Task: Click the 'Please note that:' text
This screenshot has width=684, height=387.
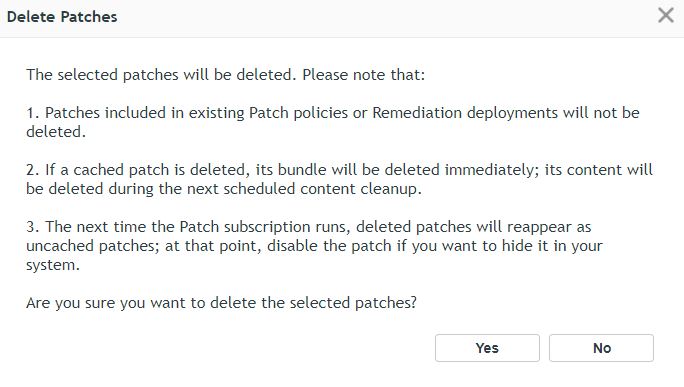Action: [x=363, y=75]
